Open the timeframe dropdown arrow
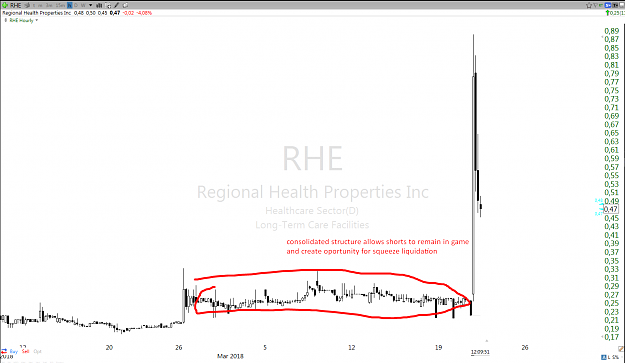625x363 pixels. click(90, 5)
